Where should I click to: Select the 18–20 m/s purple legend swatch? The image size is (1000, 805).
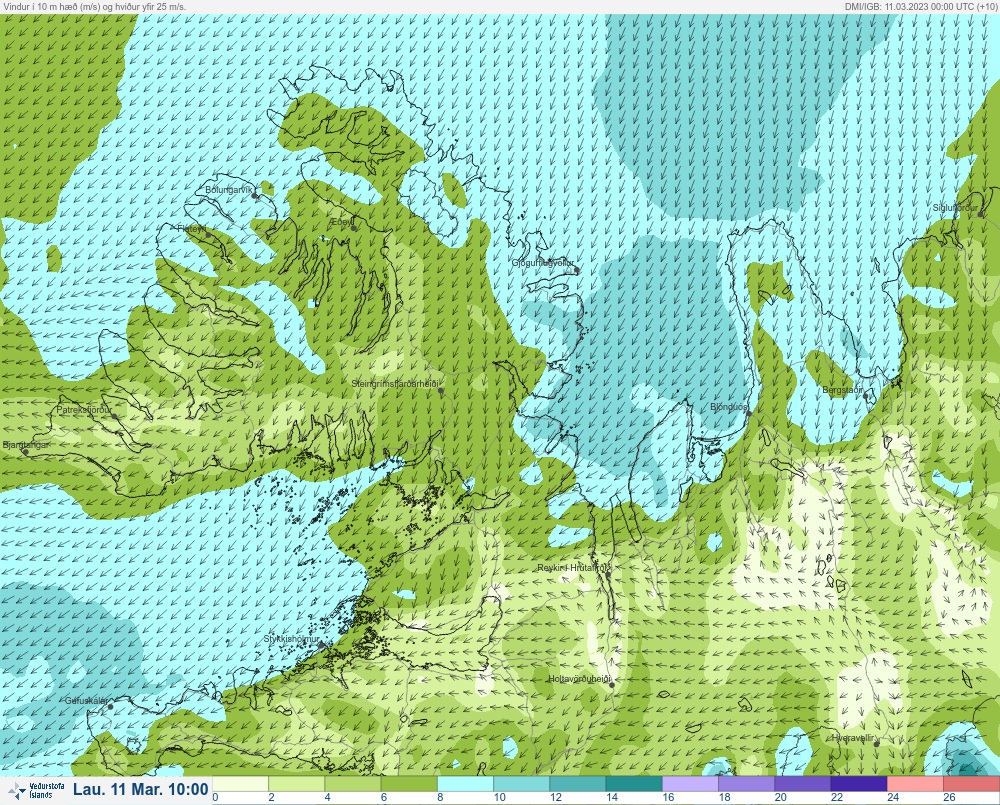(x=747, y=783)
